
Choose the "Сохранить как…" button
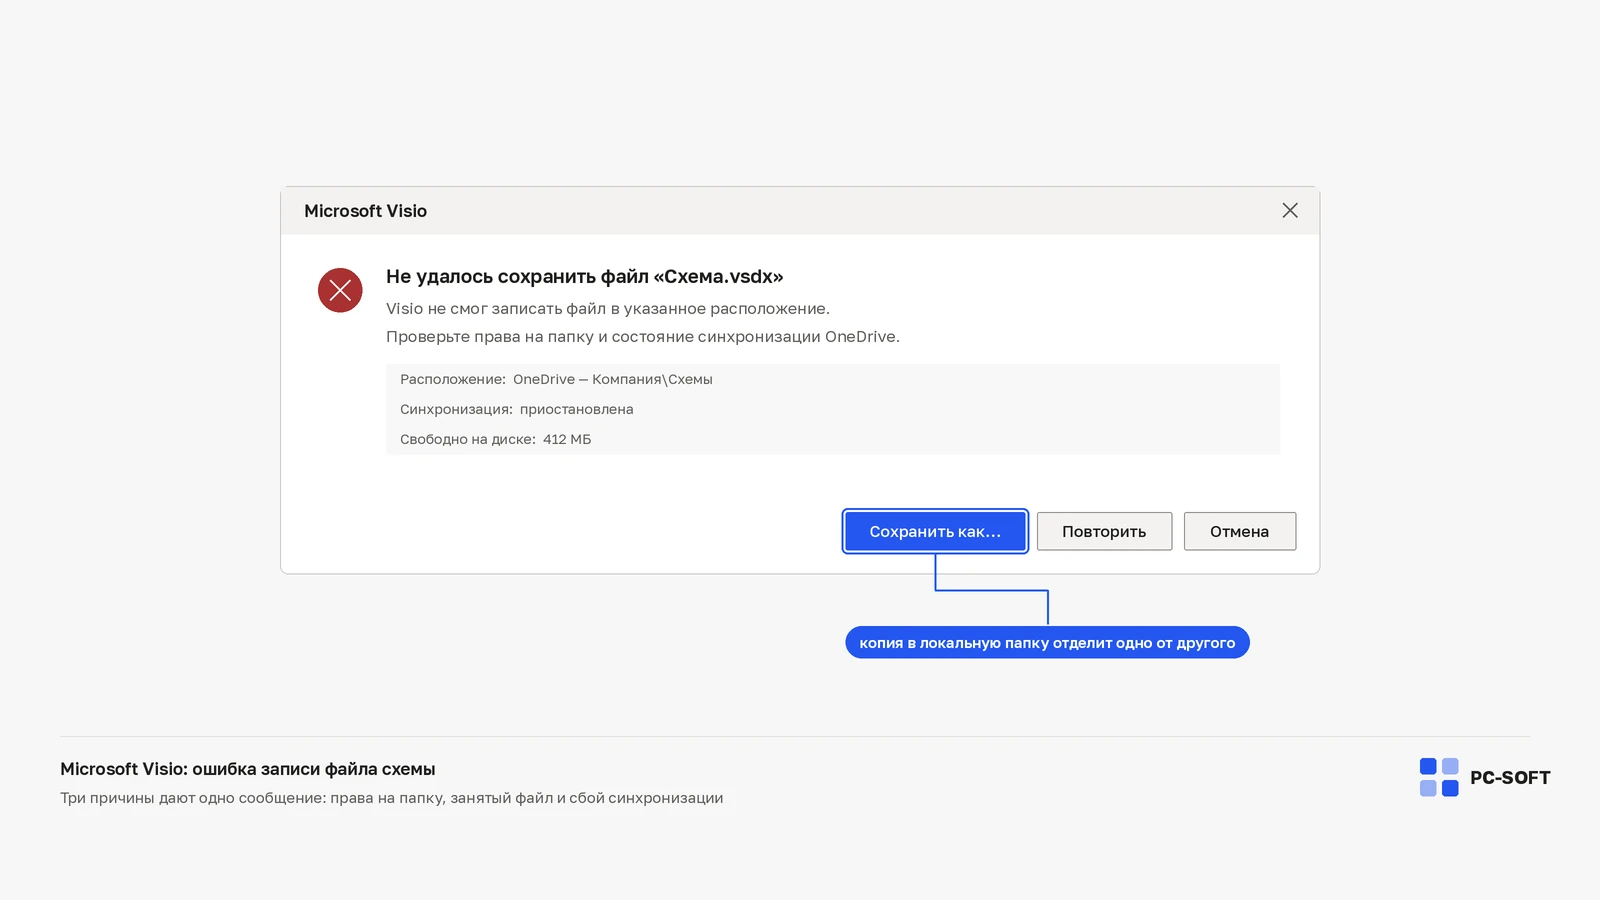pyautogui.click(x=935, y=531)
